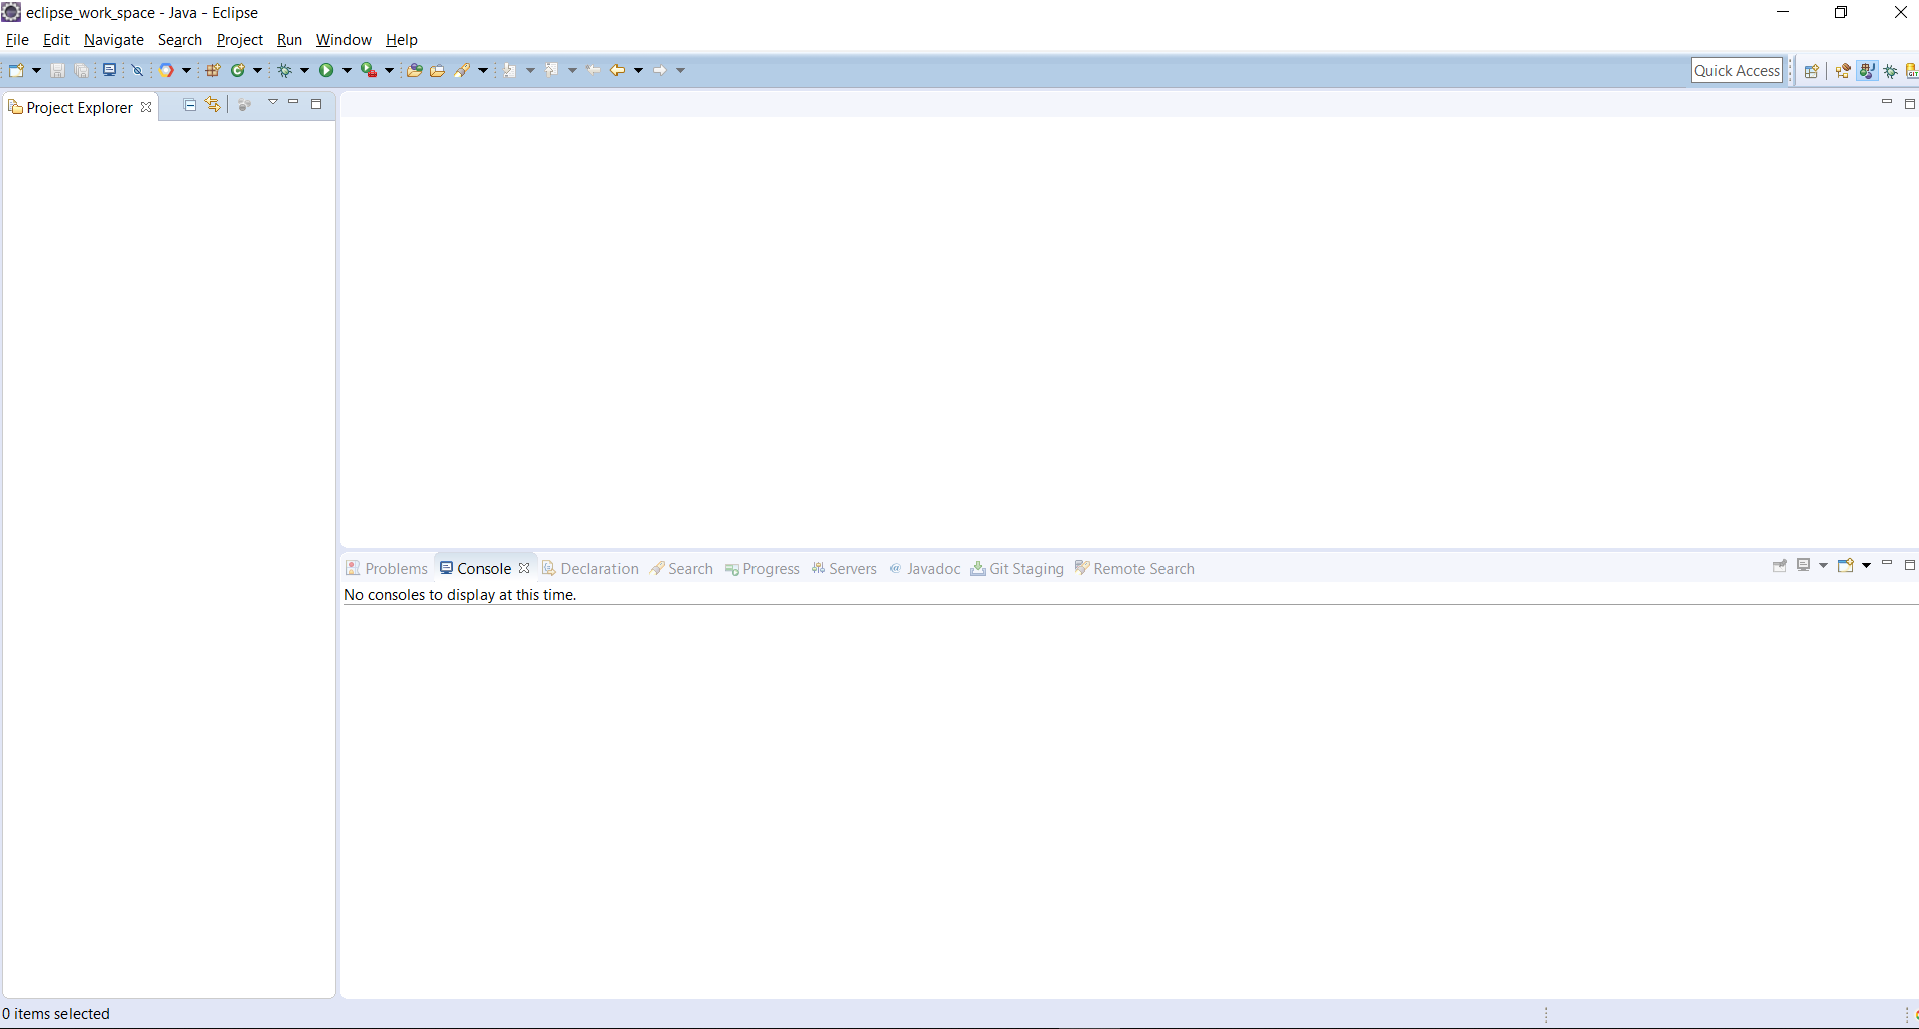
Task: Click the green Run button
Action: click(x=326, y=70)
